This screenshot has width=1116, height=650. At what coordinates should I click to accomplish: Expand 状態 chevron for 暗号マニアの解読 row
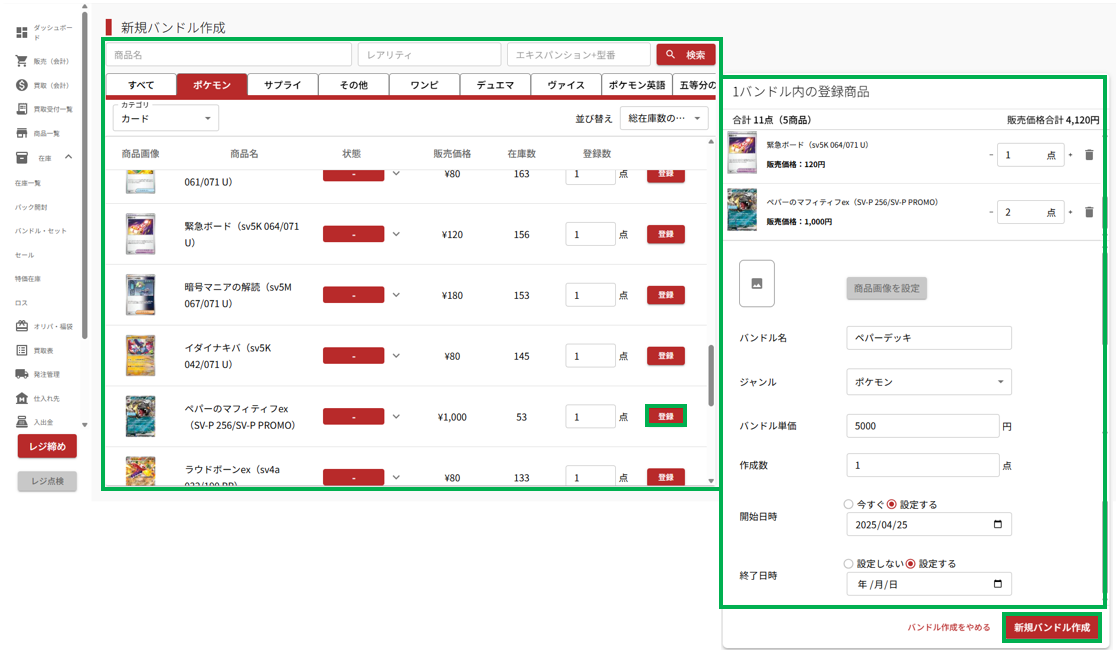pyautogui.click(x=396, y=295)
